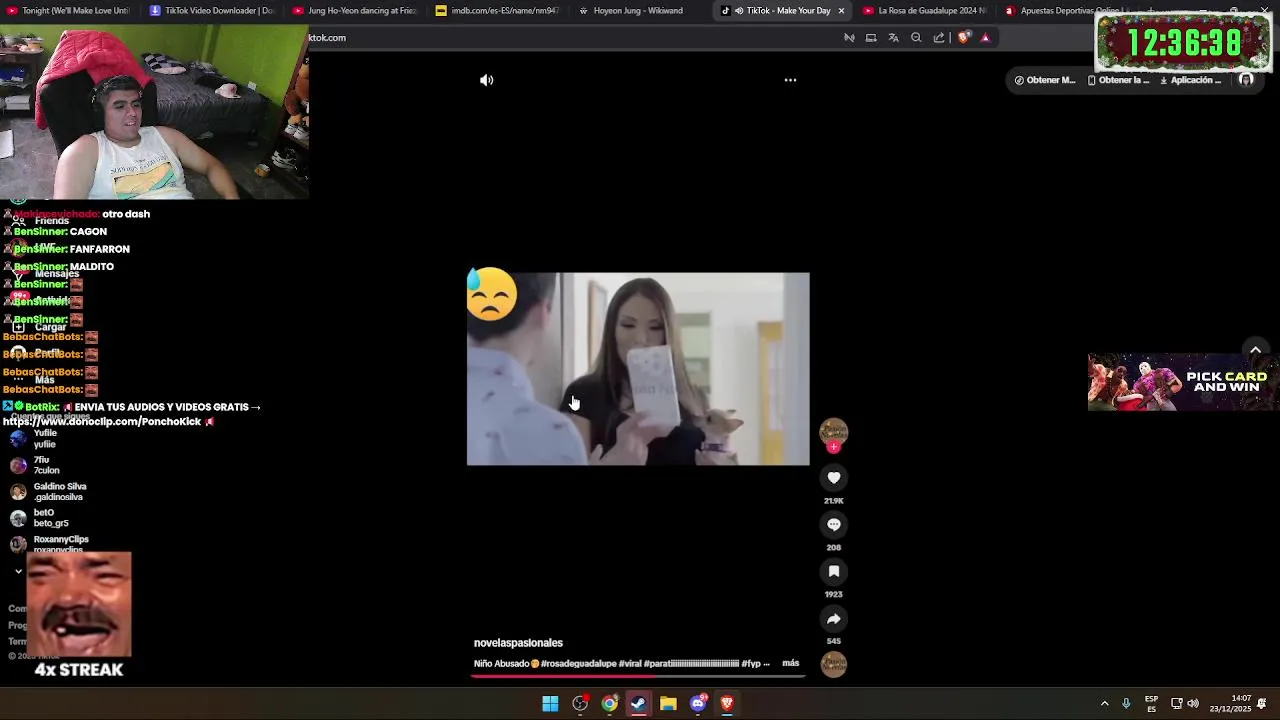Mute the TikTok tab via its speaker icon
This screenshot has height=720, width=1280.
point(738,11)
